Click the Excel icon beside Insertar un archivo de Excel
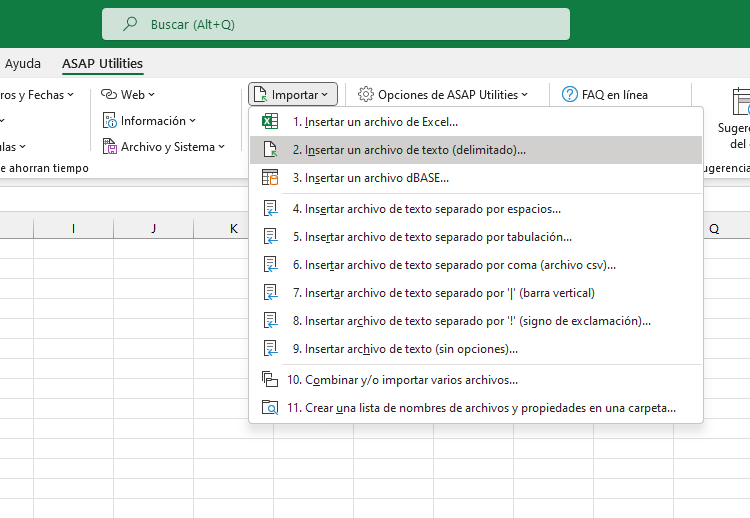 (270, 121)
